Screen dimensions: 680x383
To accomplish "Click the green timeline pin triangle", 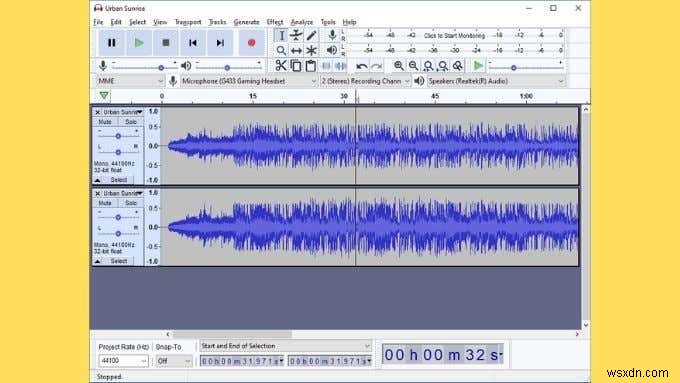I will pos(104,95).
